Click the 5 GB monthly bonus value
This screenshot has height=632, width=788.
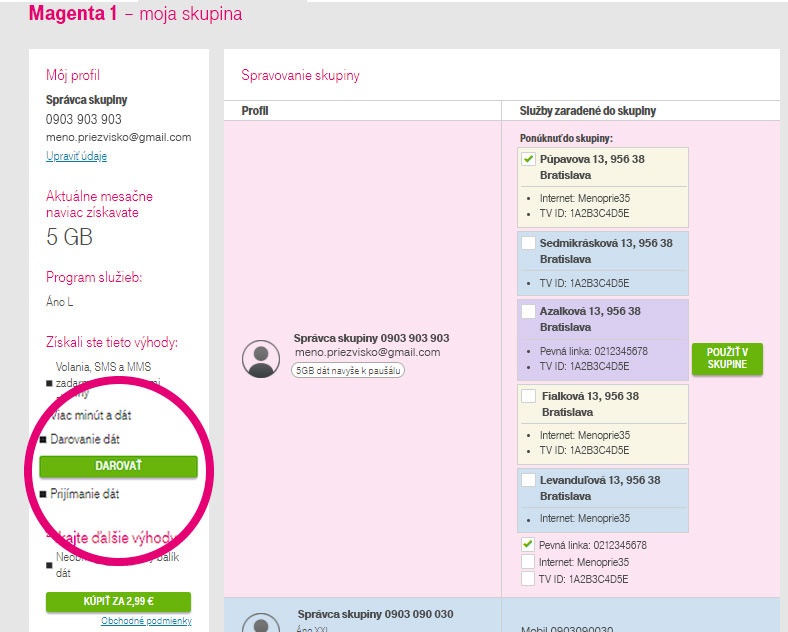point(69,237)
